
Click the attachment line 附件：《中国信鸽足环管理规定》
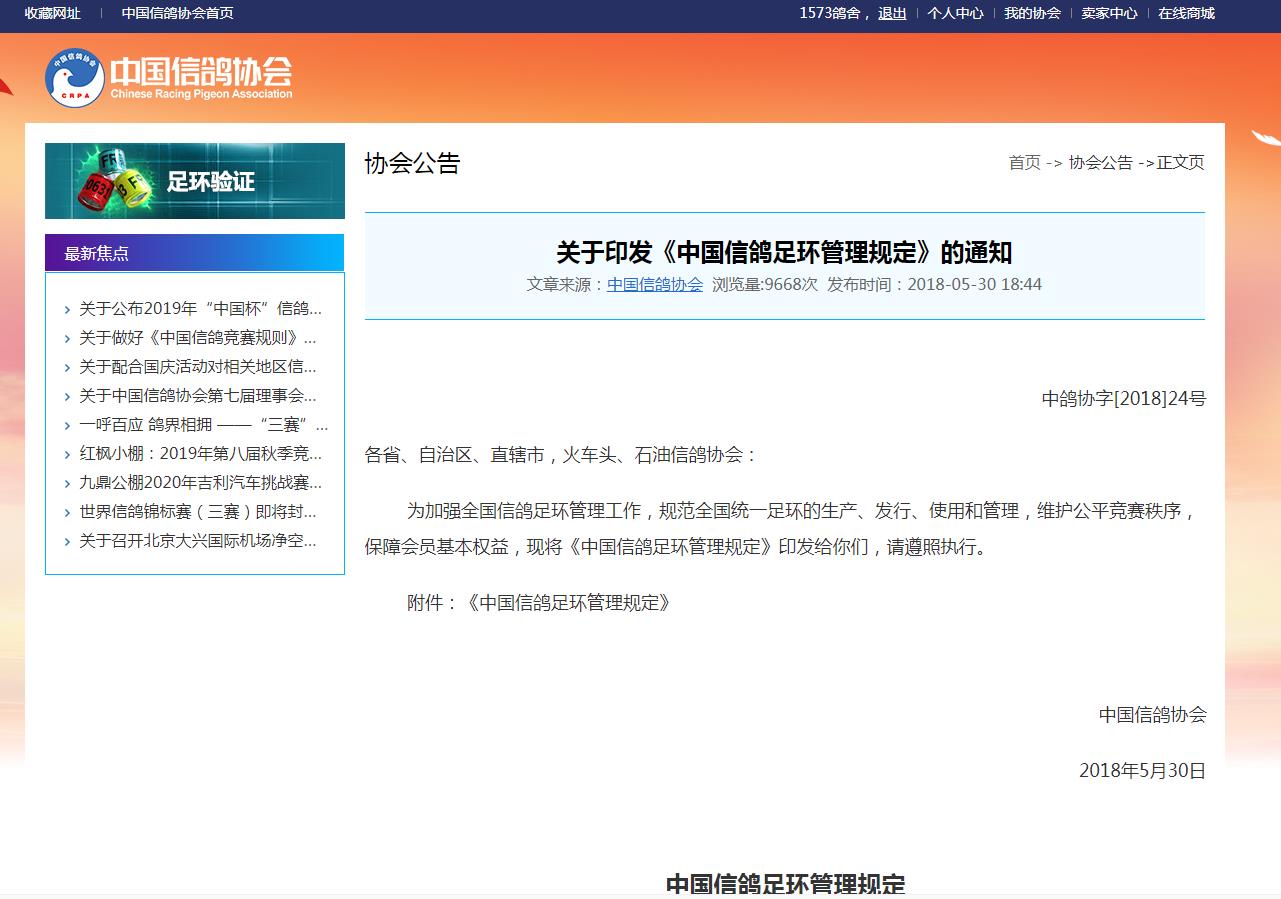click(x=539, y=603)
